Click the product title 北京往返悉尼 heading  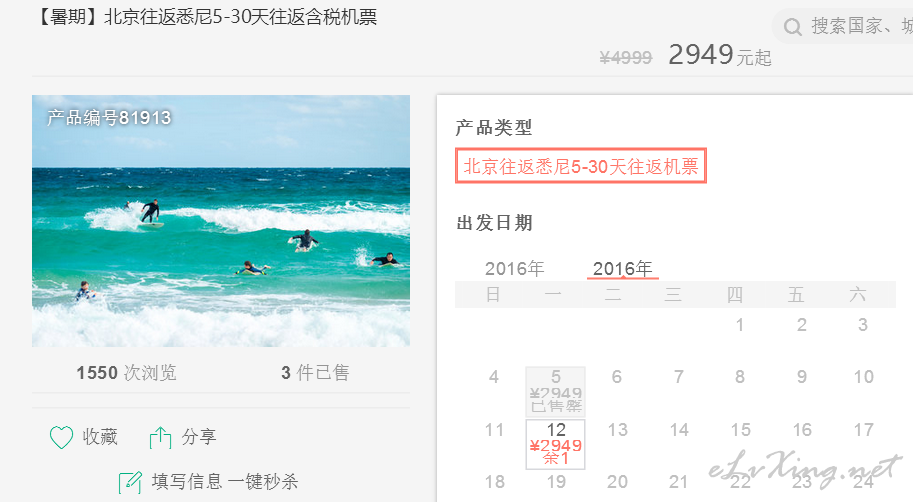click(206, 17)
